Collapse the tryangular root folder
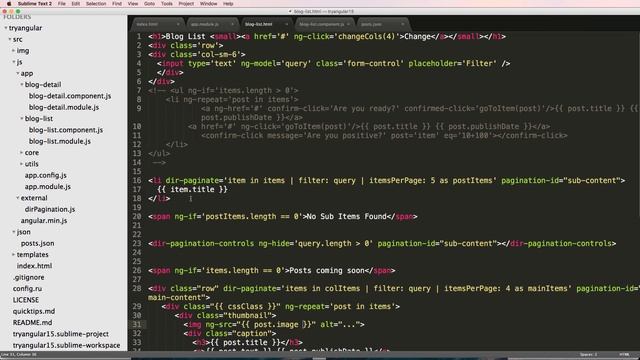Image resolution: width=640 pixels, height=360 pixels. (x=6, y=28)
